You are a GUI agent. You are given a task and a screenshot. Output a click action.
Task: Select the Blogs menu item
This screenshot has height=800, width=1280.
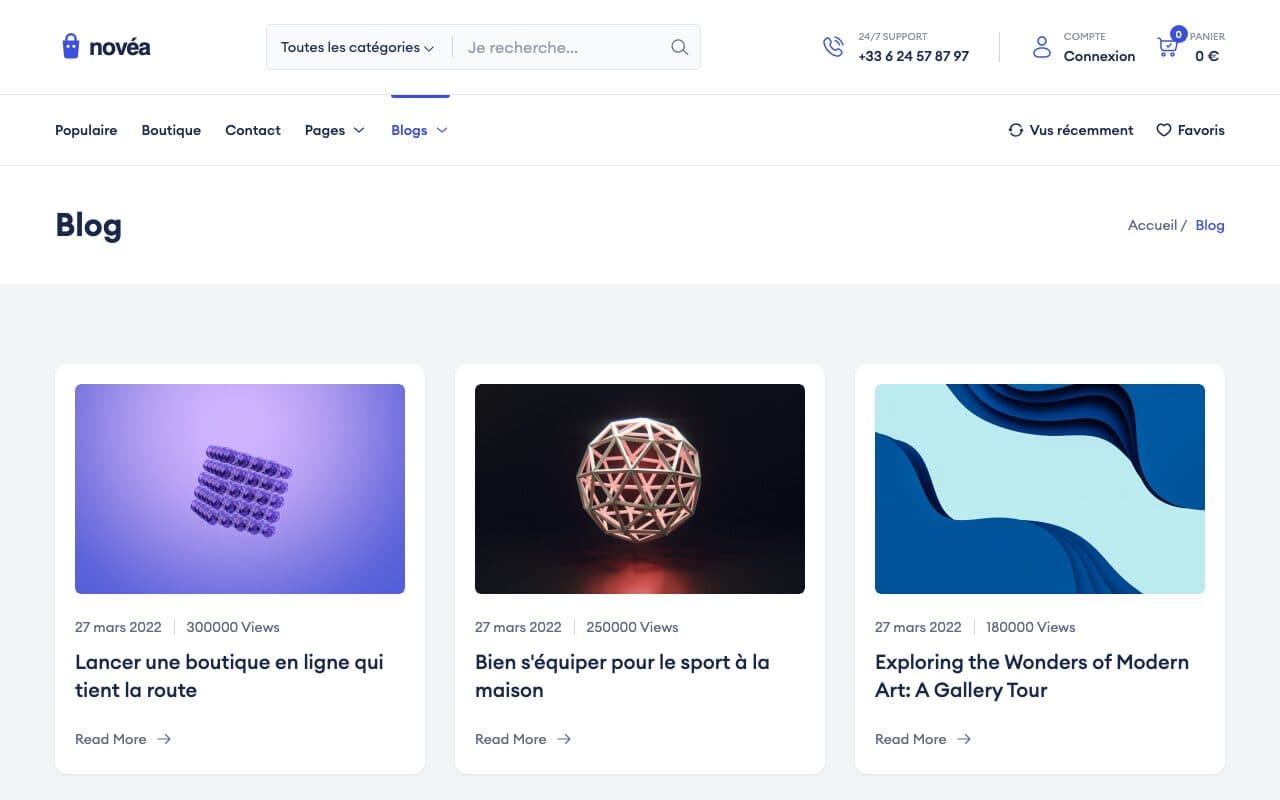coord(409,130)
